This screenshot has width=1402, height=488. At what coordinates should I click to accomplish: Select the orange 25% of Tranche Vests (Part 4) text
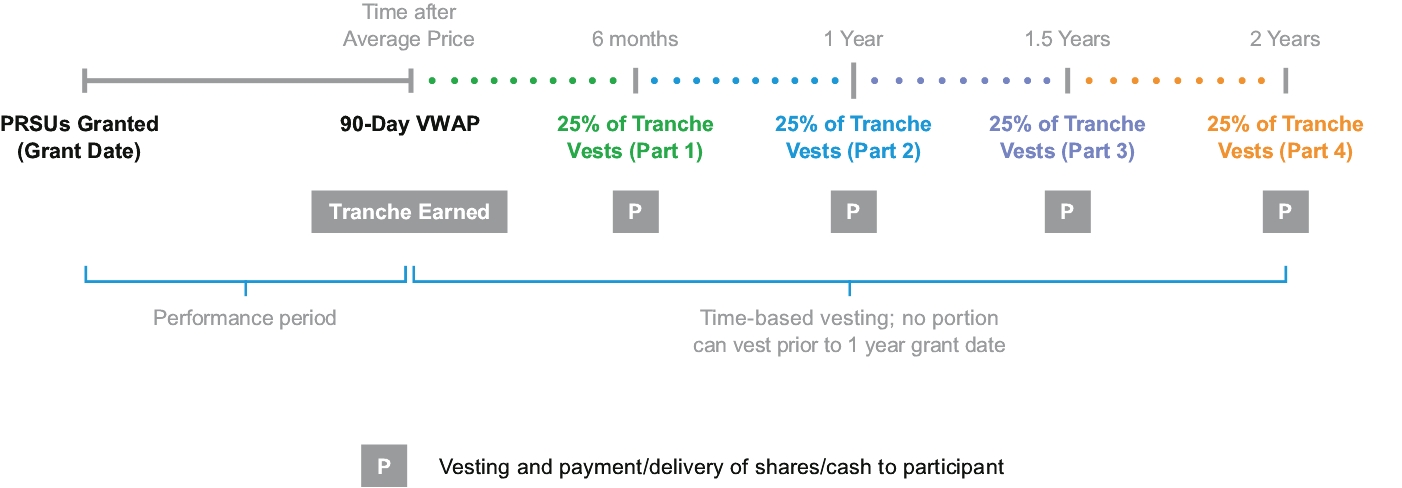tap(1285, 138)
